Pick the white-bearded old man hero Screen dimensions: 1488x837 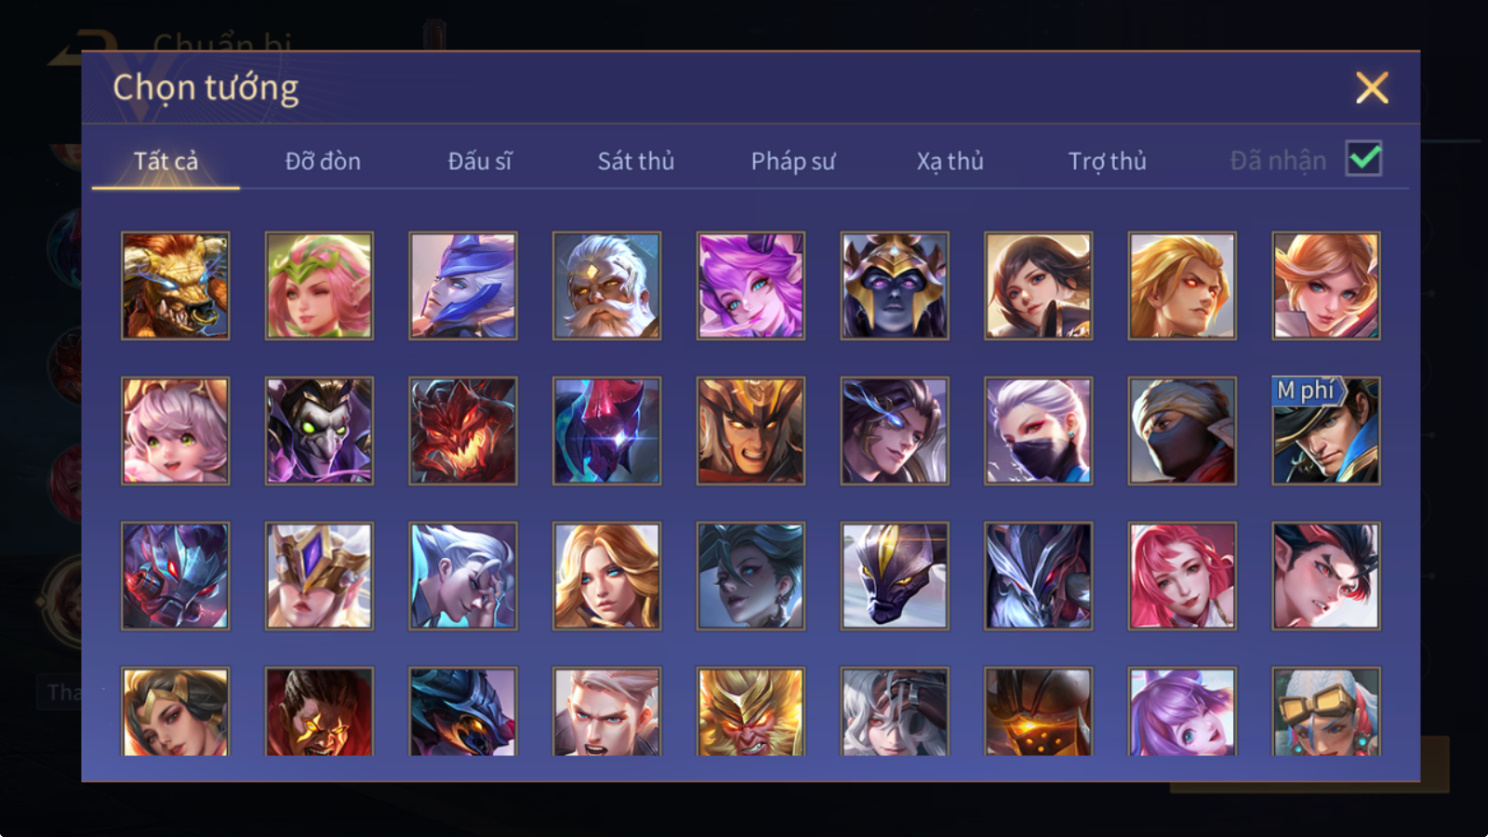click(x=606, y=286)
